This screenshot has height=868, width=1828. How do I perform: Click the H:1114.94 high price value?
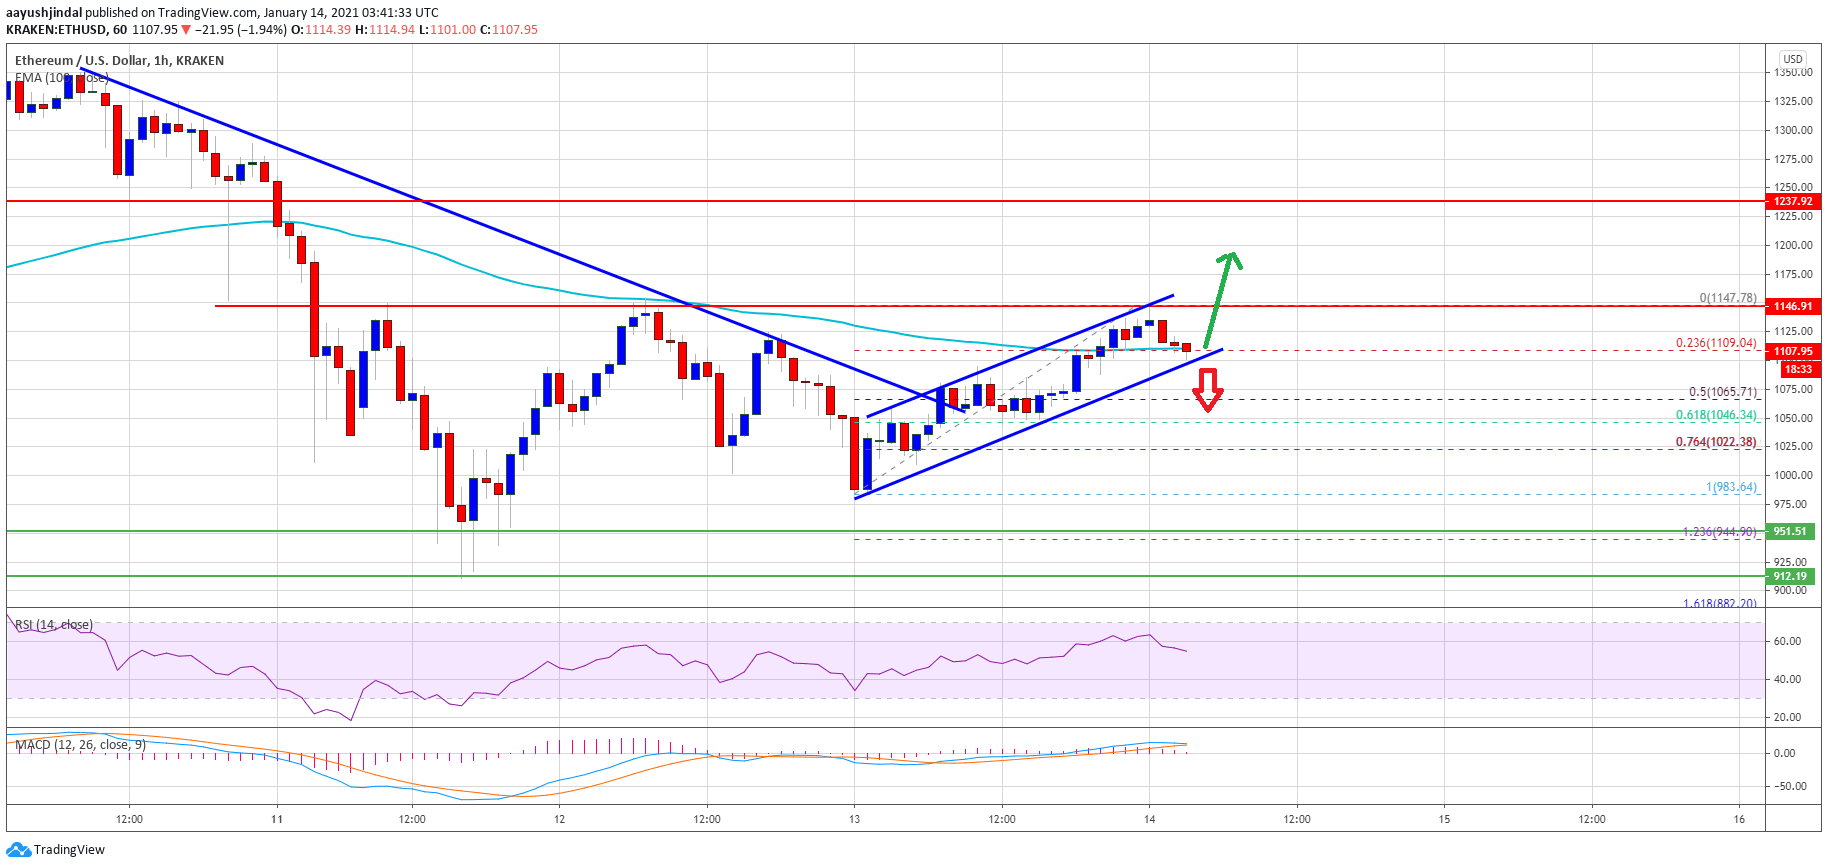pos(385,29)
